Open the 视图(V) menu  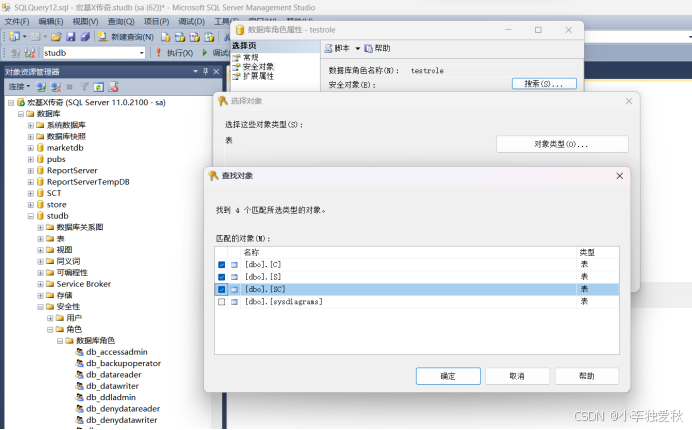tap(85, 22)
